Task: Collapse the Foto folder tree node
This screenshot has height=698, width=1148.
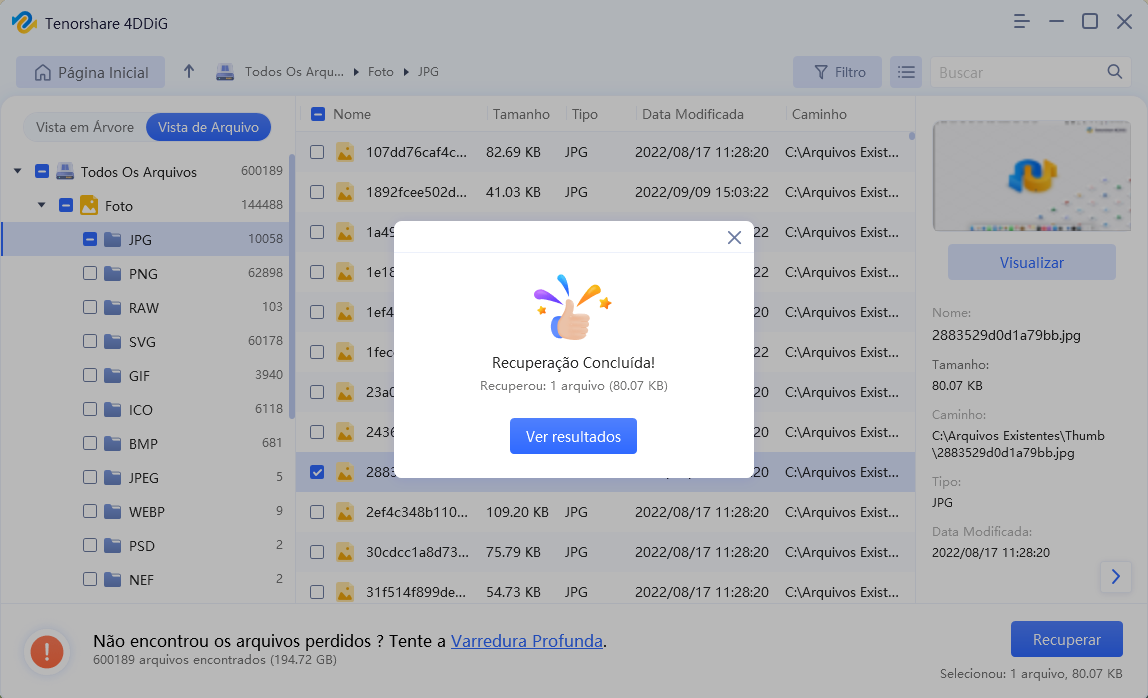Action: pyautogui.click(x=41, y=205)
